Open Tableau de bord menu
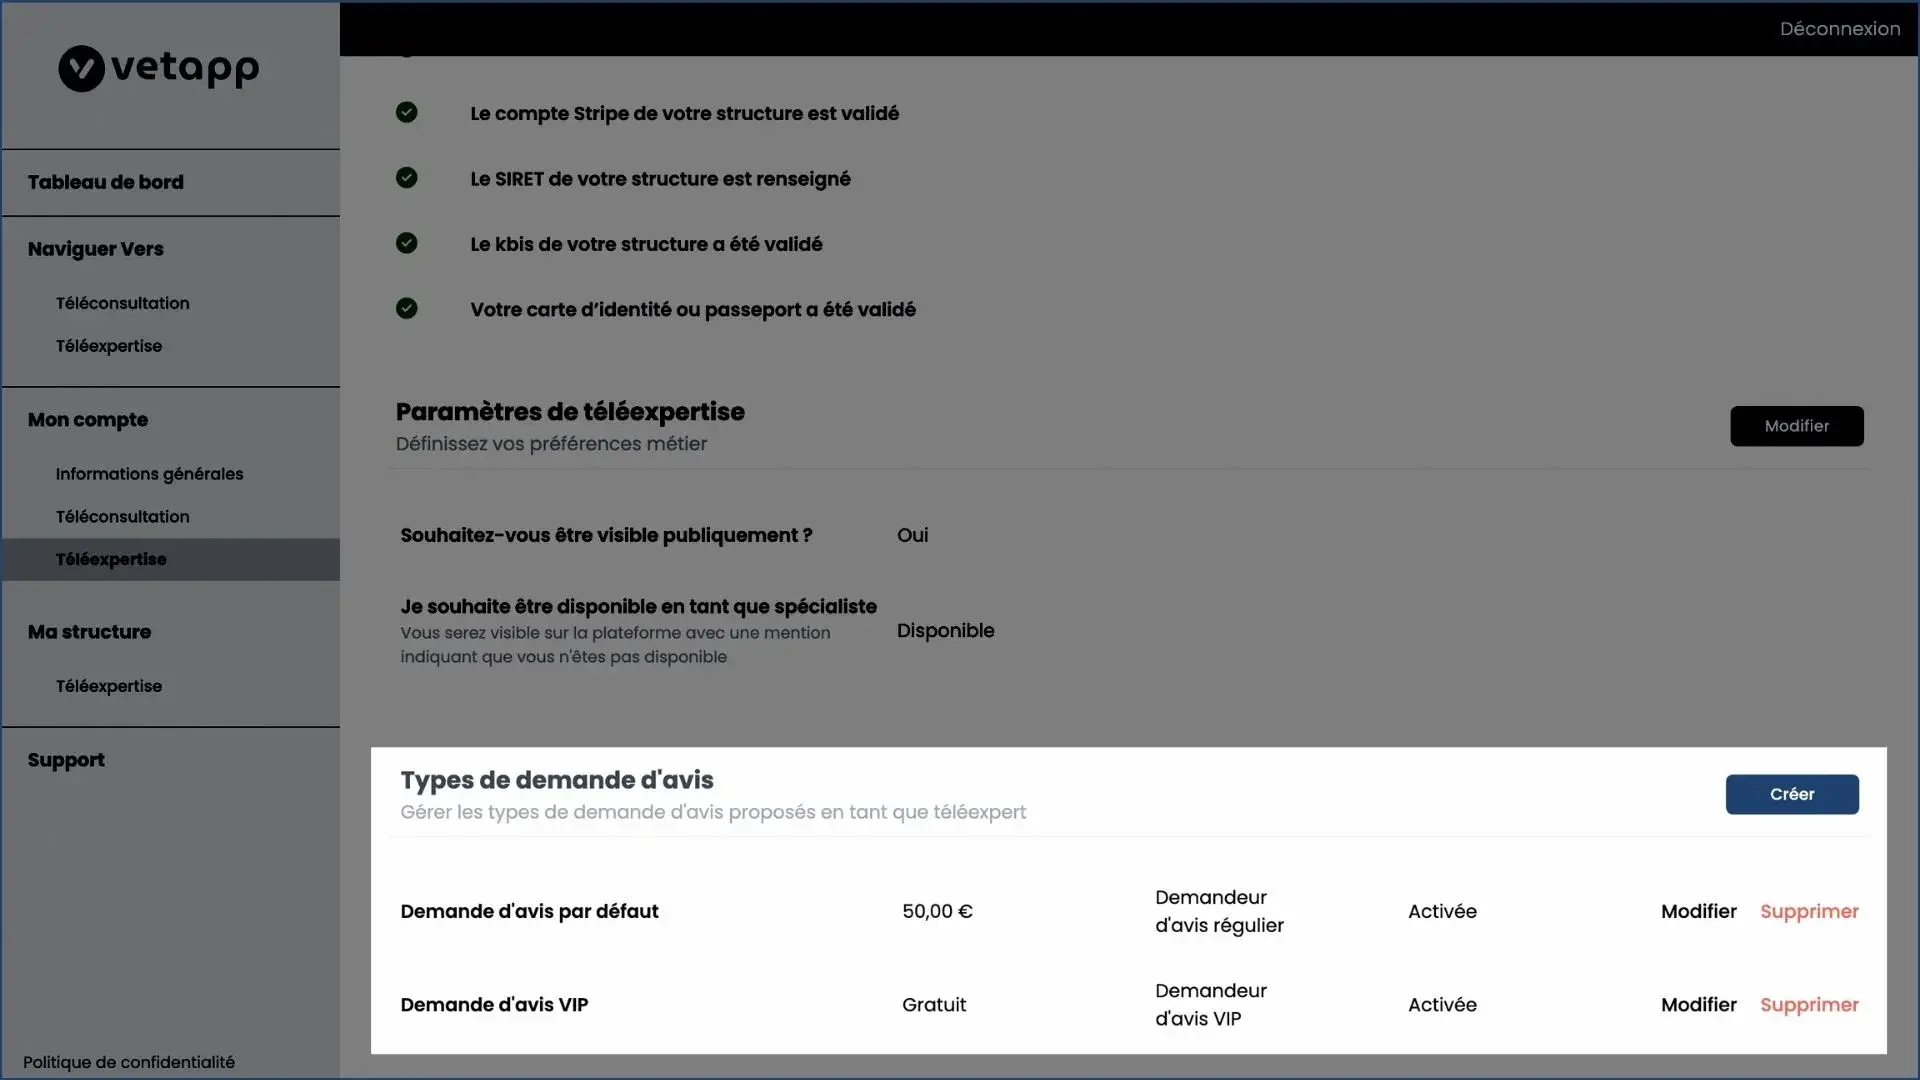 click(x=106, y=182)
